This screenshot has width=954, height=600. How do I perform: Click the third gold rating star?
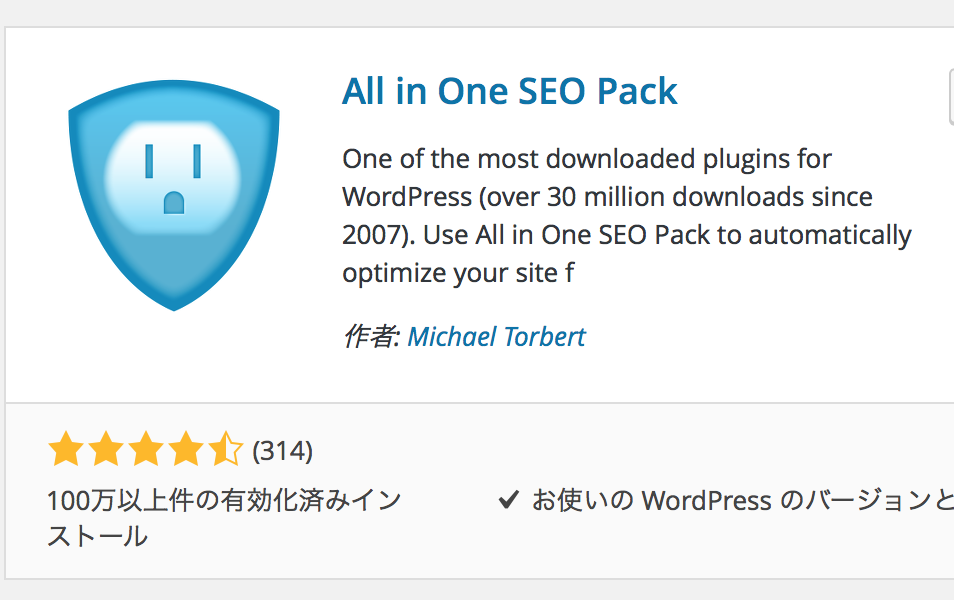[x=146, y=451]
